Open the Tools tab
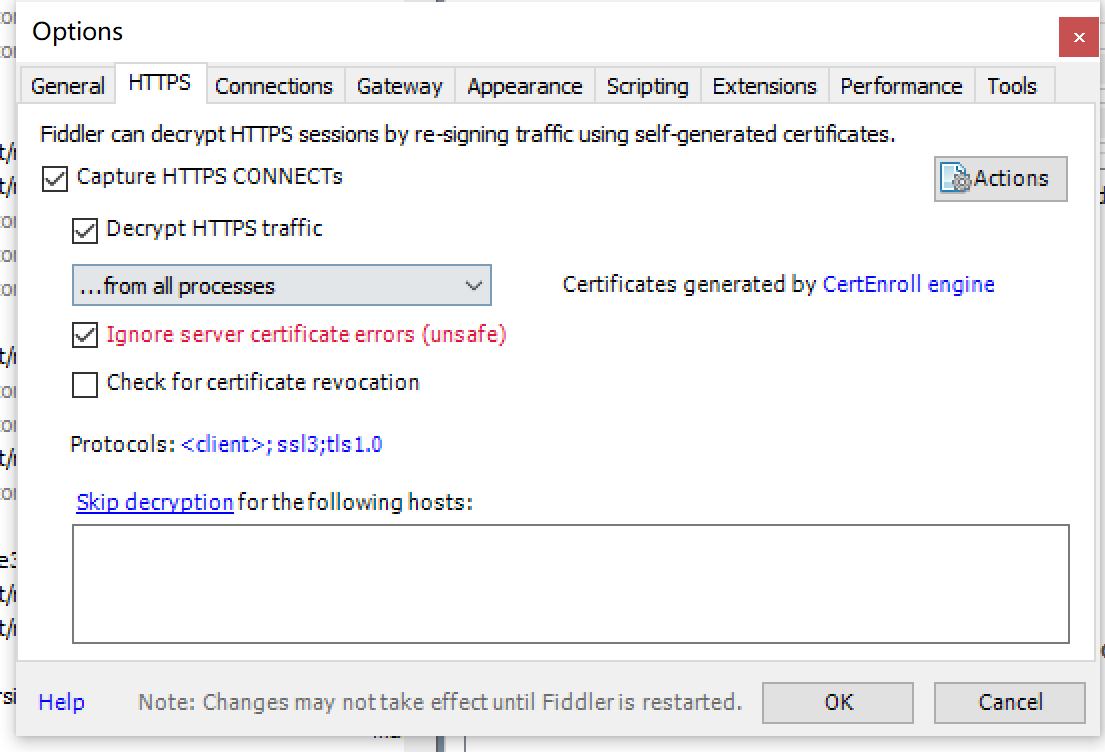Image resolution: width=1105 pixels, height=752 pixels. 1012,86
